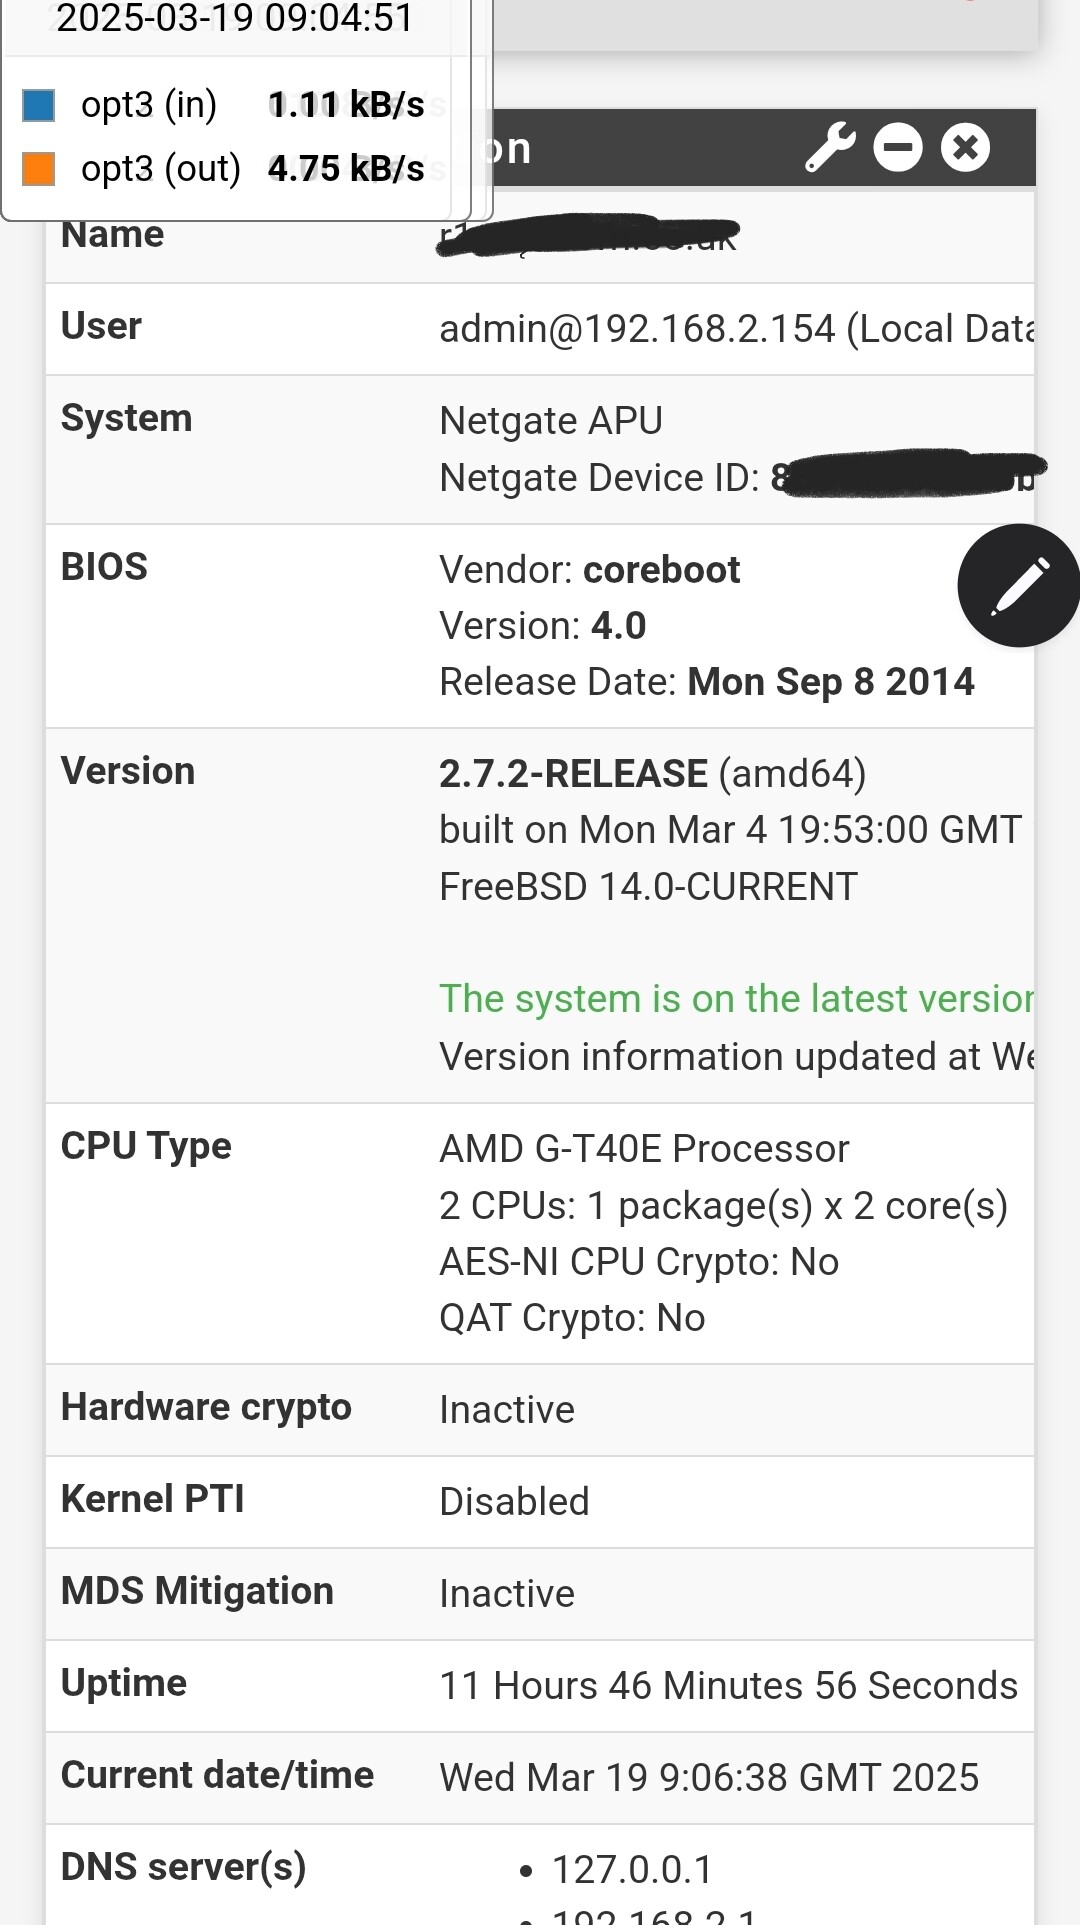The height and width of the screenshot is (1925, 1080).
Task: Click the AMD G-T40E Processor text
Action: pos(644,1149)
